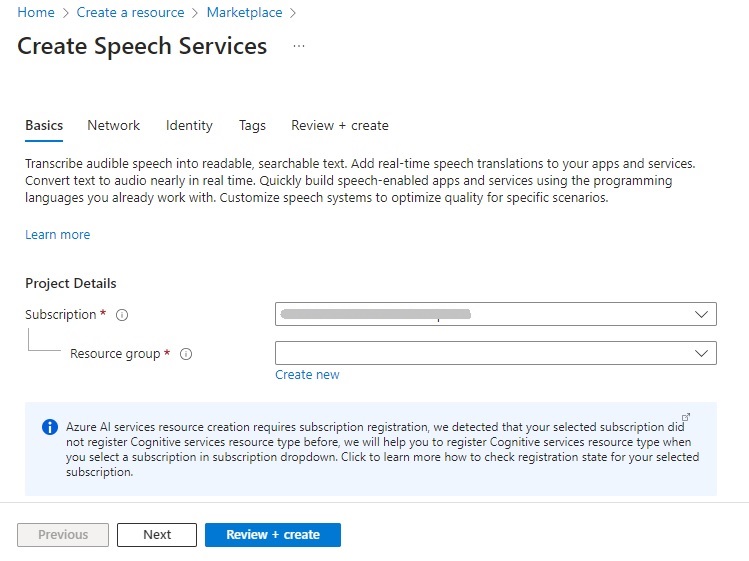The width and height of the screenshot is (749, 561).
Task: Switch to the Network tab
Action: (113, 126)
